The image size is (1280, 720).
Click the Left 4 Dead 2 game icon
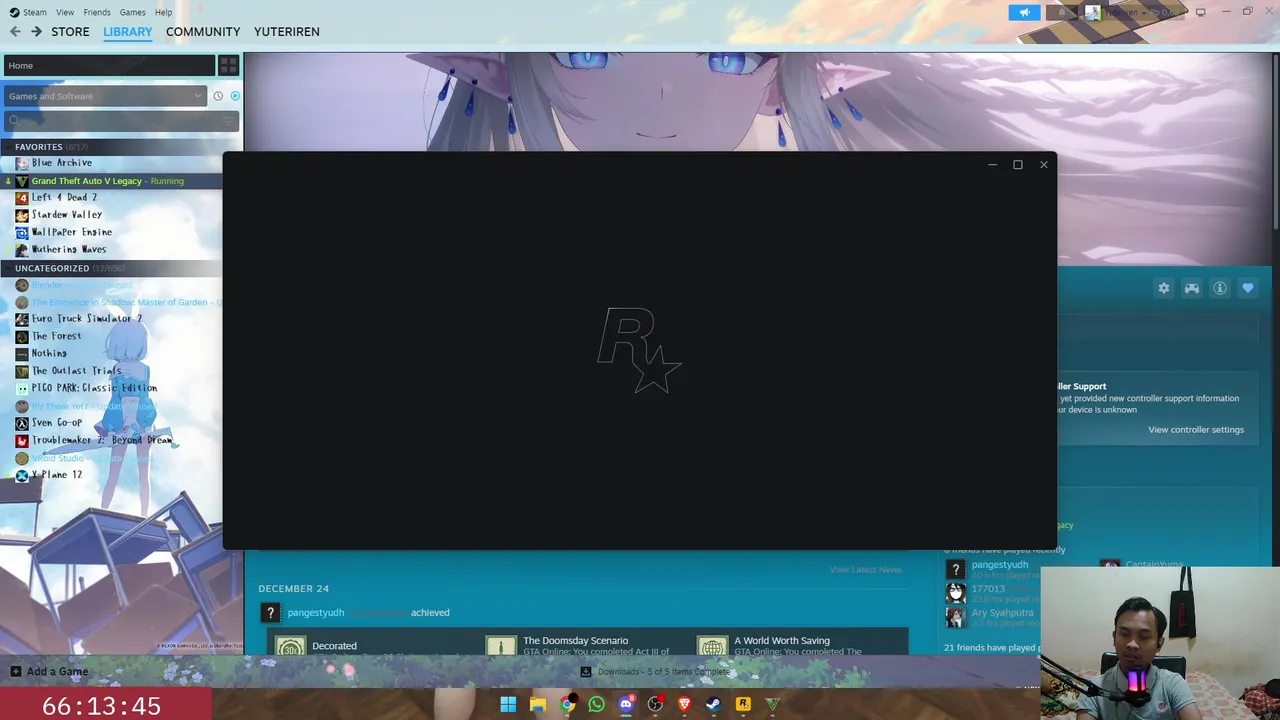(x=22, y=197)
